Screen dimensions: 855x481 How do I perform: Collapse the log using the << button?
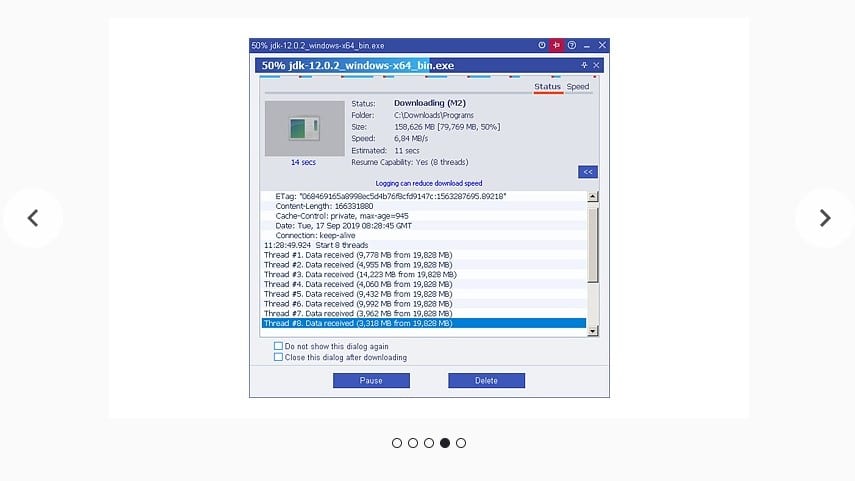click(x=588, y=172)
